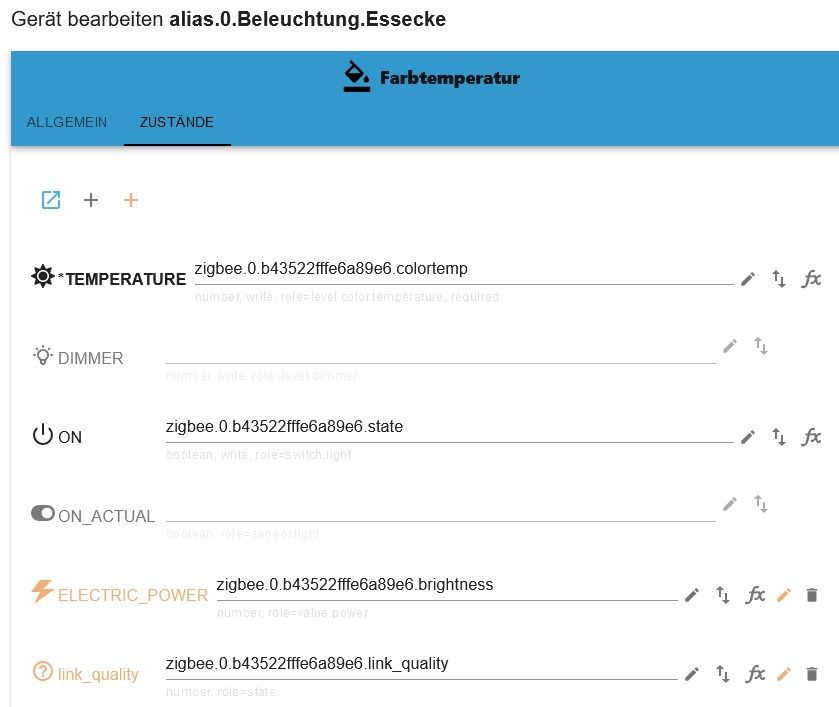Delete the ELECTRIC_POWER state with the trash icon
839x707 pixels.
point(812,595)
